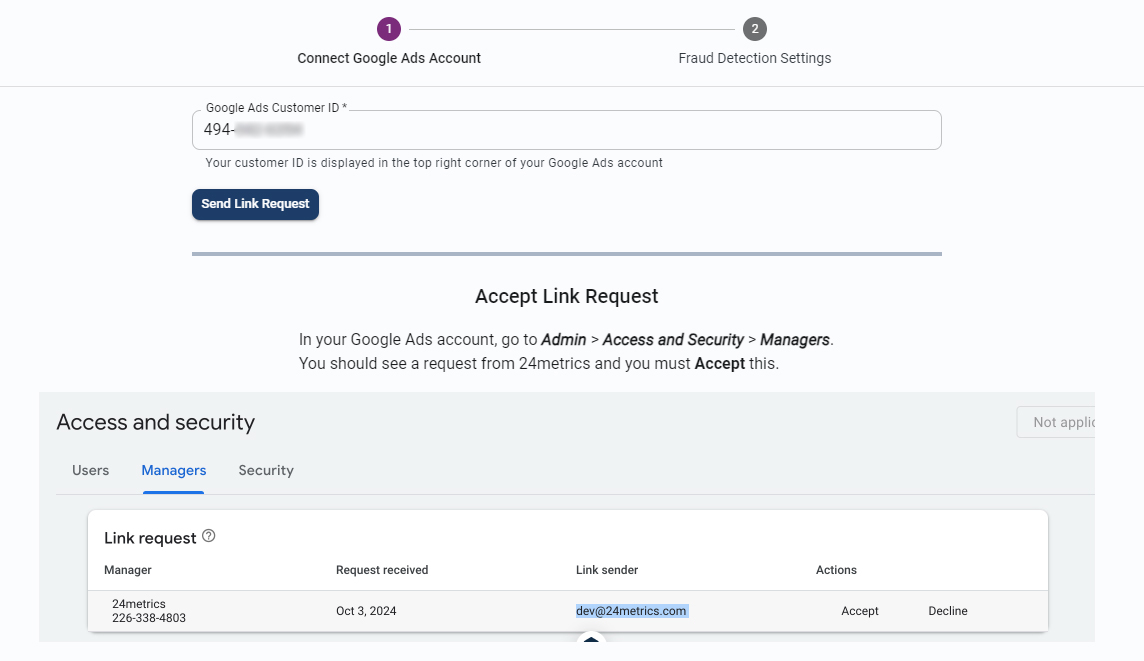
Task: Accept the 24metrics link request
Action: [859, 611]
